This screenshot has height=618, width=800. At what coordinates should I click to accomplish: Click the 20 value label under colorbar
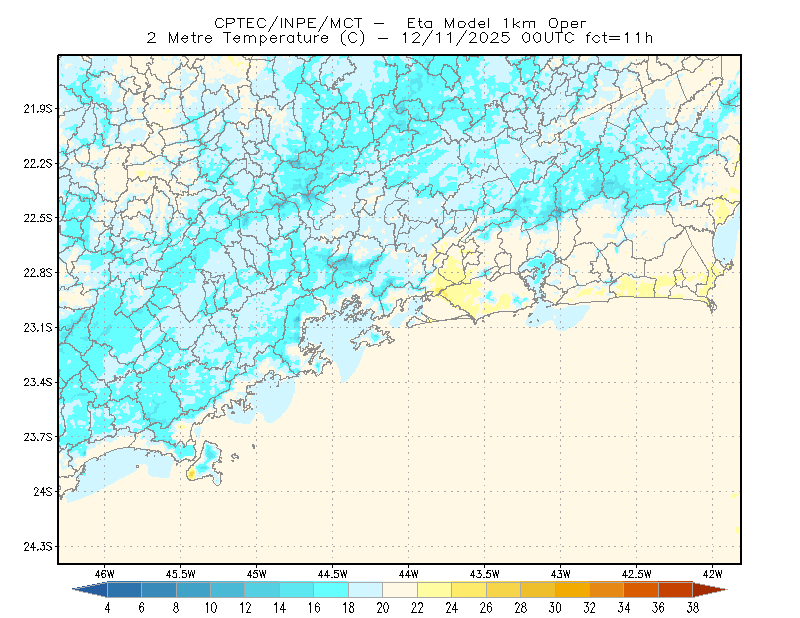383,607
